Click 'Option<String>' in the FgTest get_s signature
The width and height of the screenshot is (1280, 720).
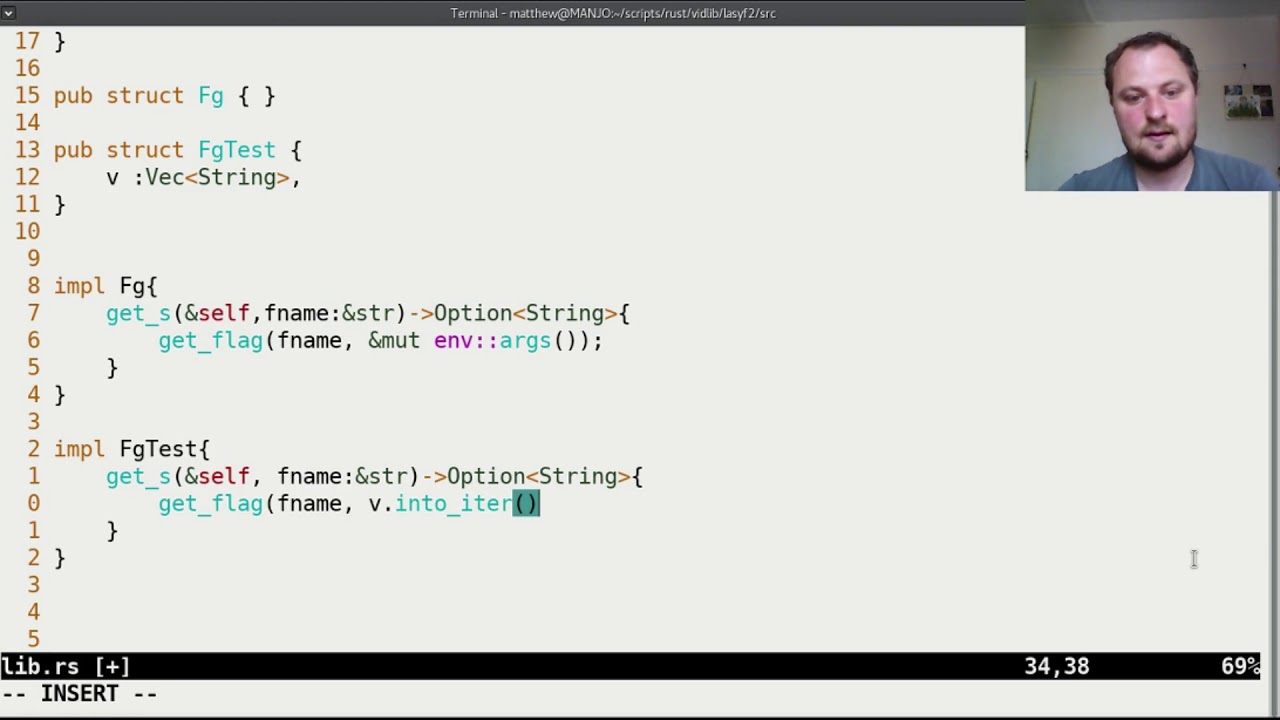click(x=538, y=477)
